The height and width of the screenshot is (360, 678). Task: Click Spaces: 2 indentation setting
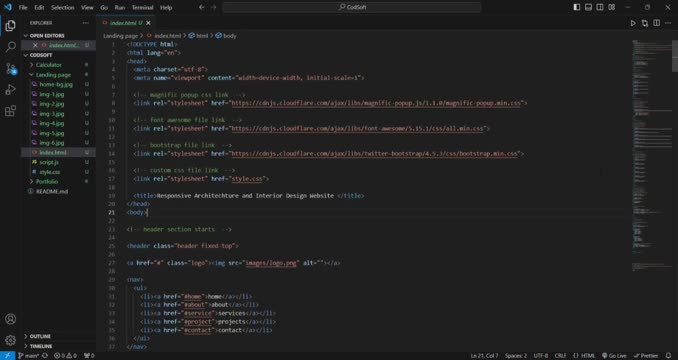pyautogui.click(x=516, y=356)
